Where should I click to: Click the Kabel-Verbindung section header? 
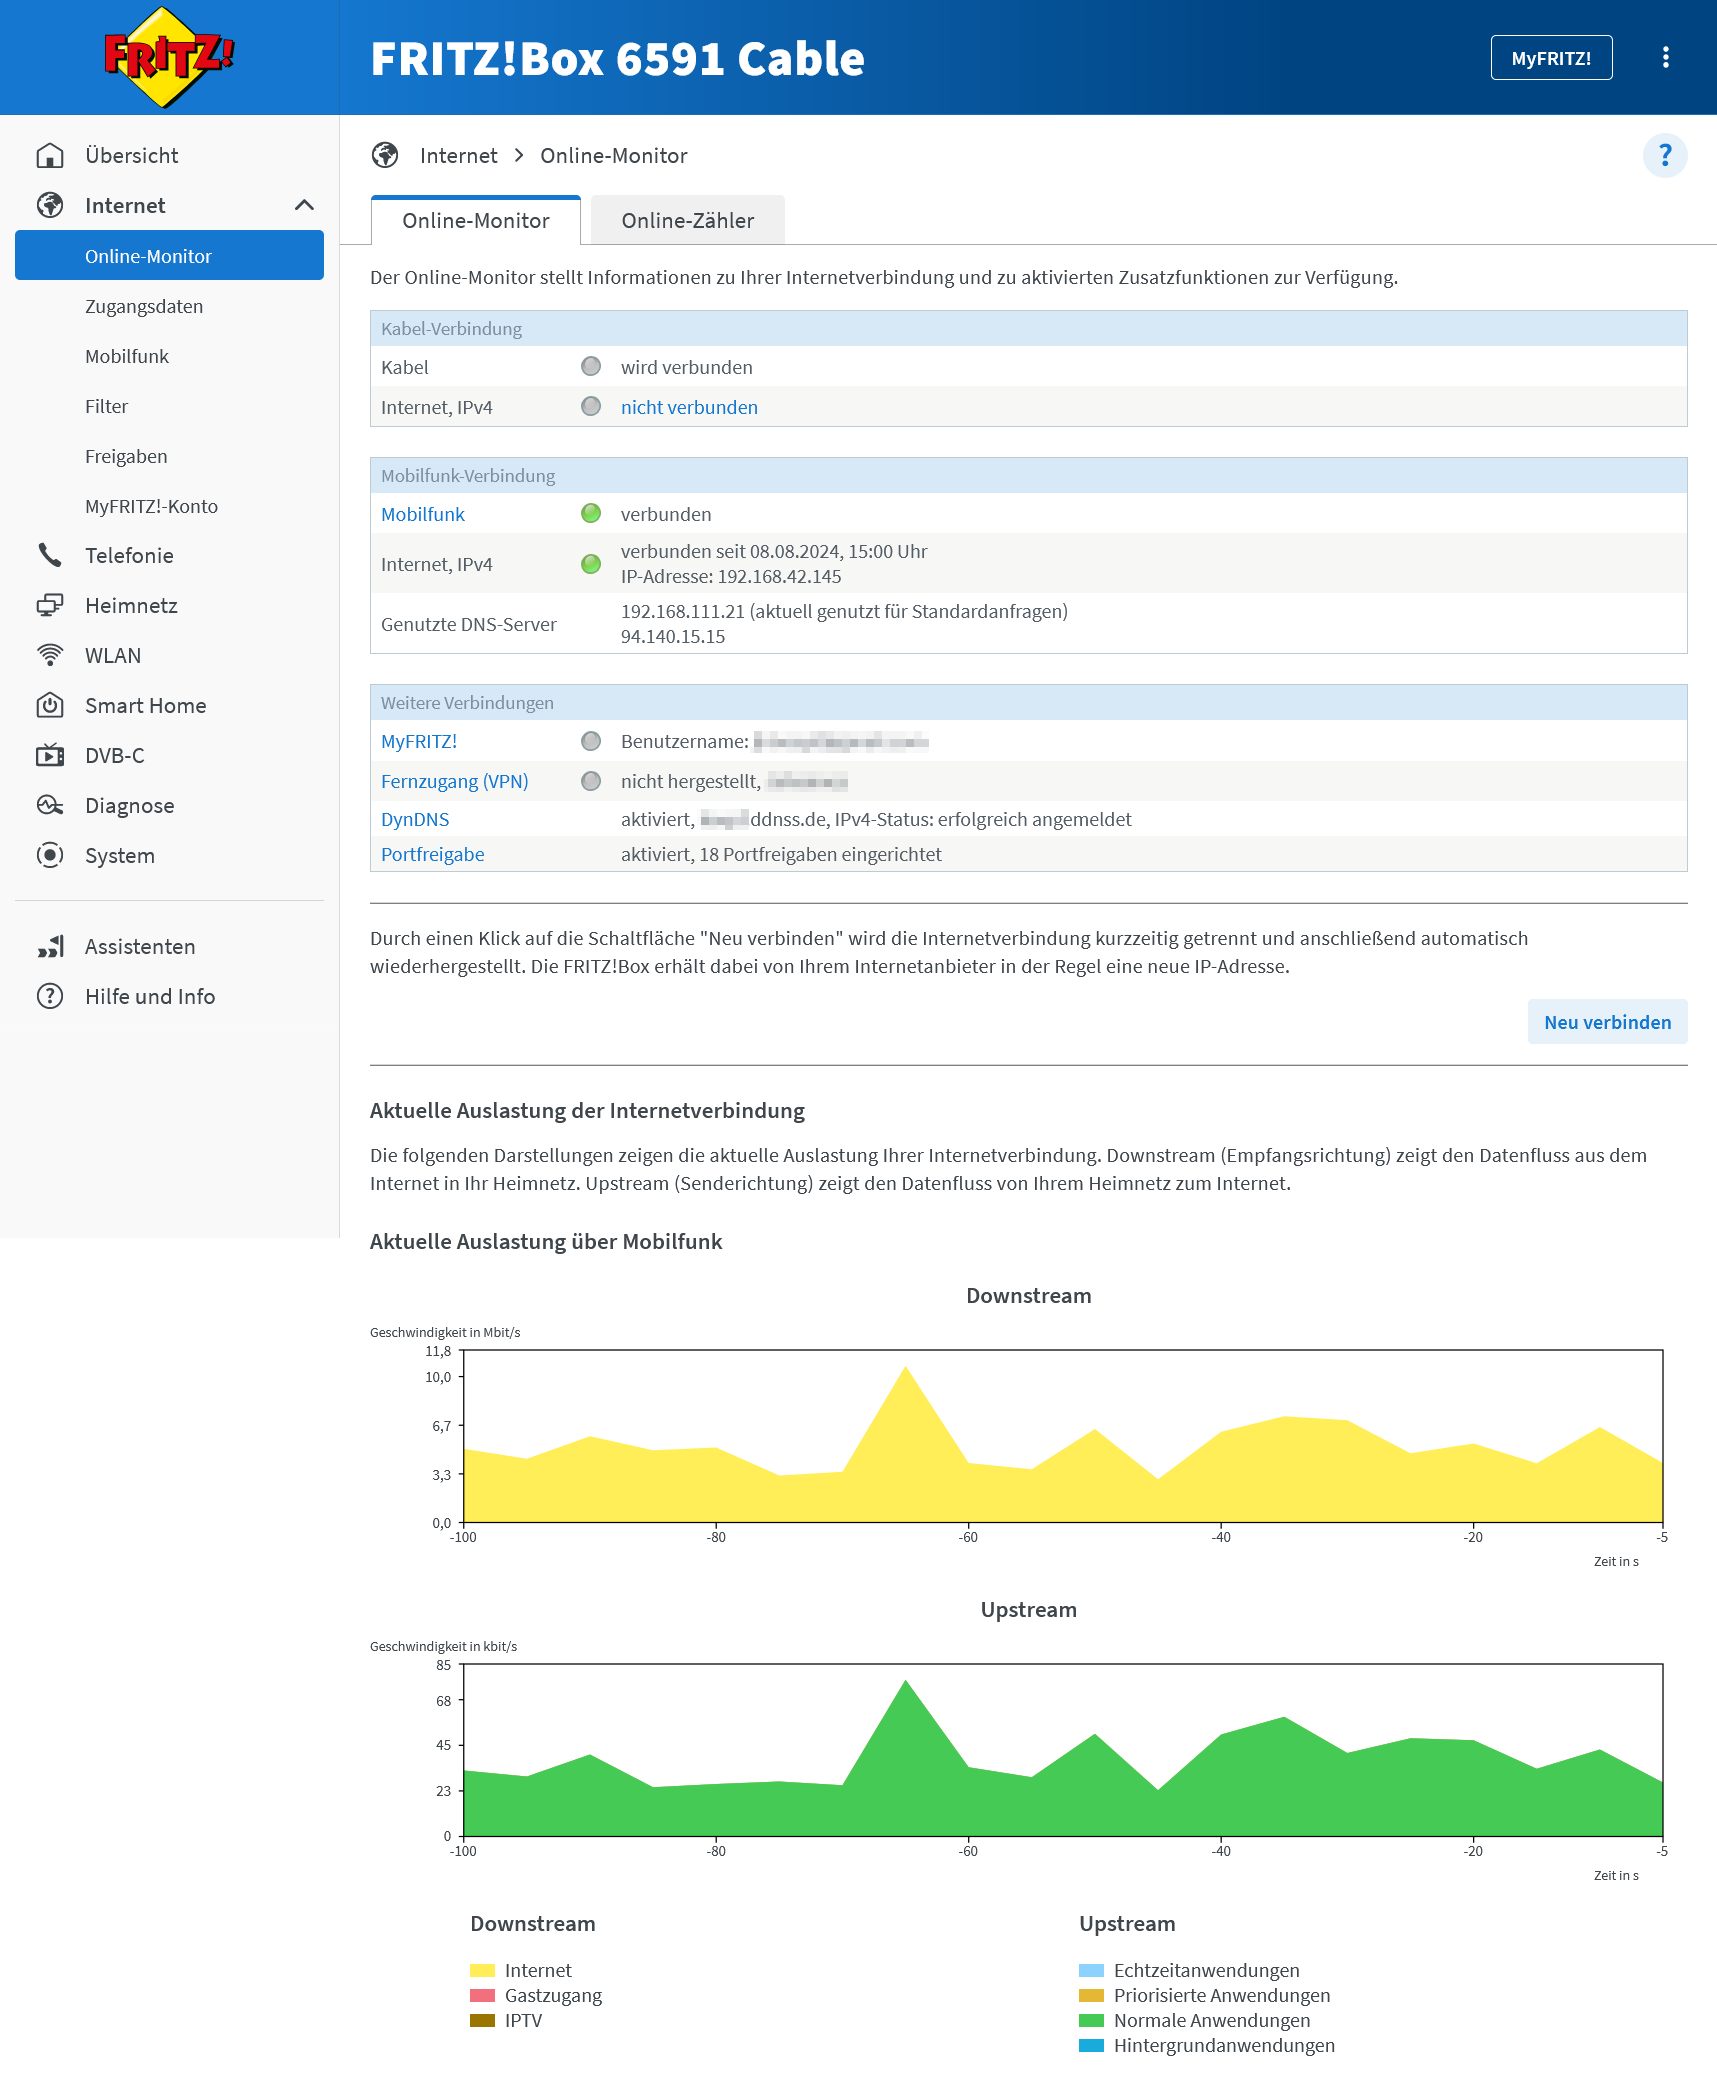point(1028,328)
